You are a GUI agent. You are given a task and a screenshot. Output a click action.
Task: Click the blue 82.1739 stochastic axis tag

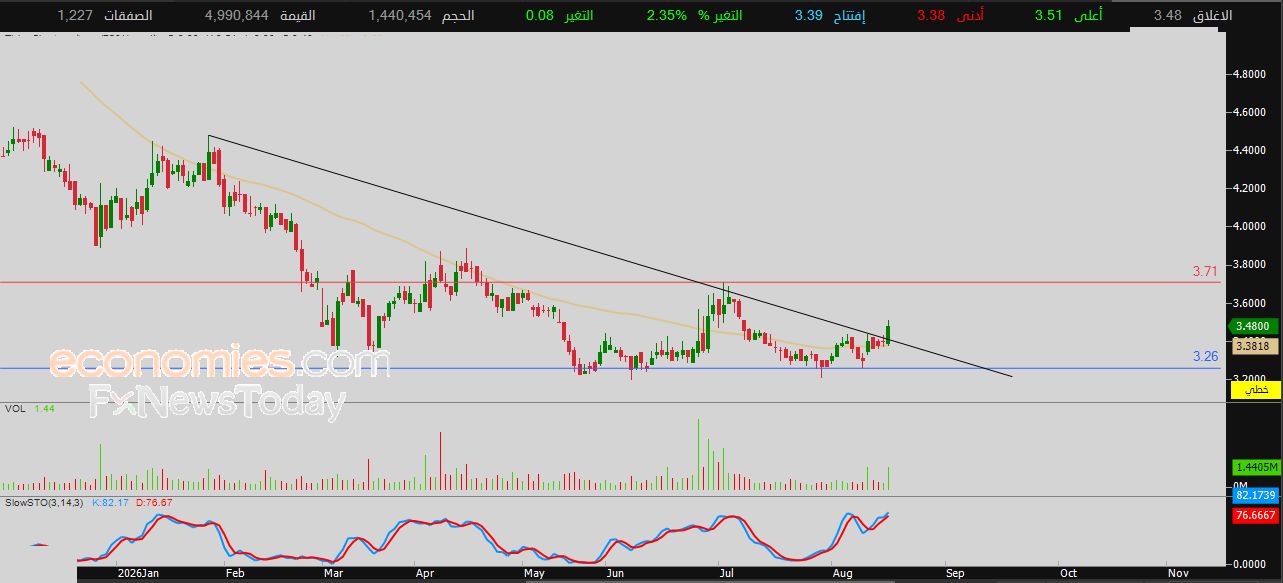pos(1255,496)
